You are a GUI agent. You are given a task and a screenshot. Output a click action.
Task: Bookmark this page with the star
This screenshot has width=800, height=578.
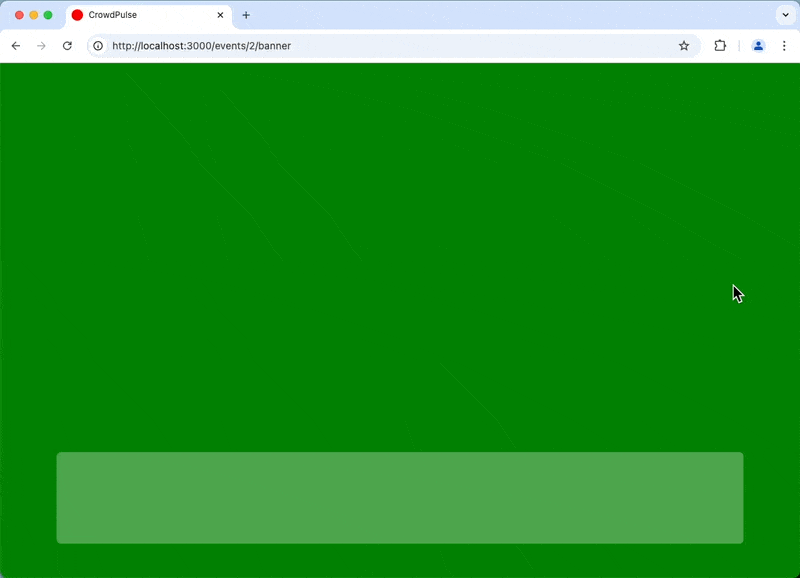click(684, 46)
